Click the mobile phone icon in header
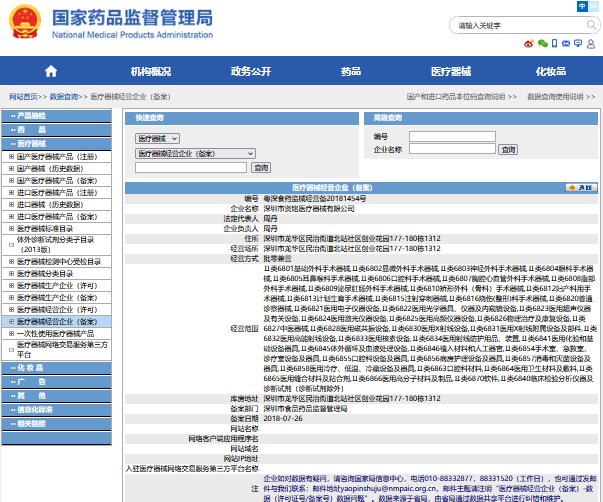603x502 pixels. point(554,43)
